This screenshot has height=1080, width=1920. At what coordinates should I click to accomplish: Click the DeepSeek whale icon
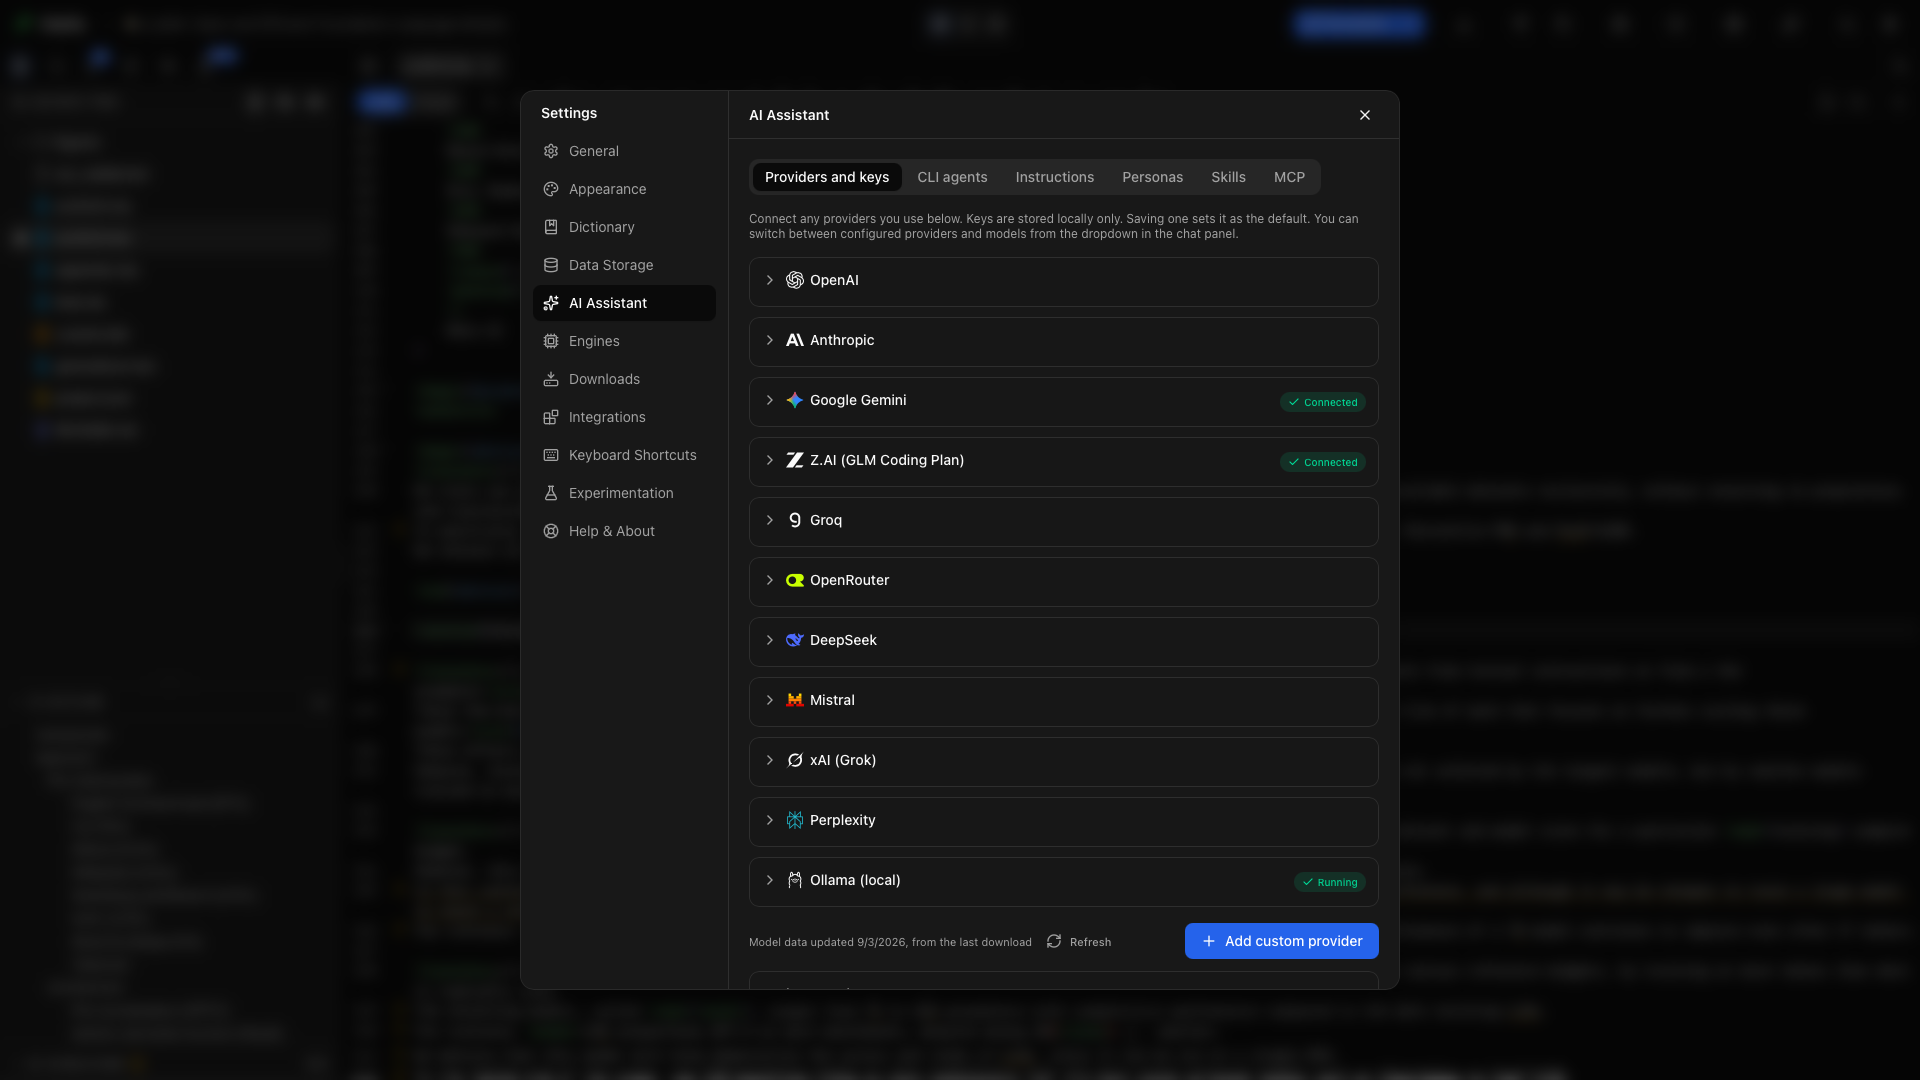[795, 640]
